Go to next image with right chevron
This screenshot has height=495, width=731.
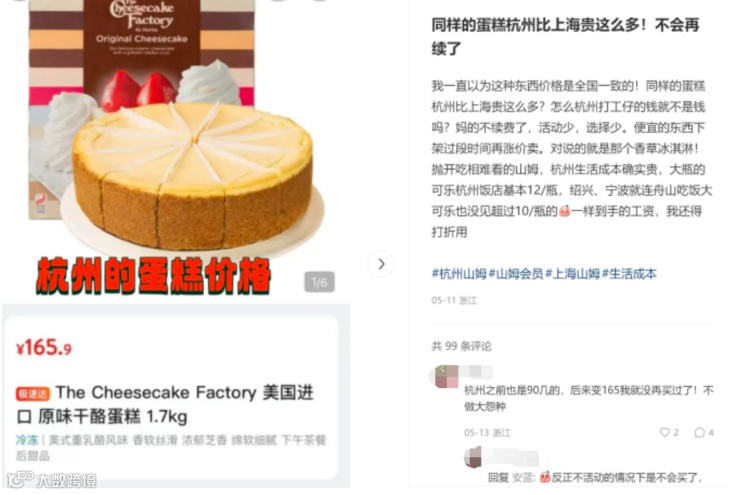coord(381,264)
